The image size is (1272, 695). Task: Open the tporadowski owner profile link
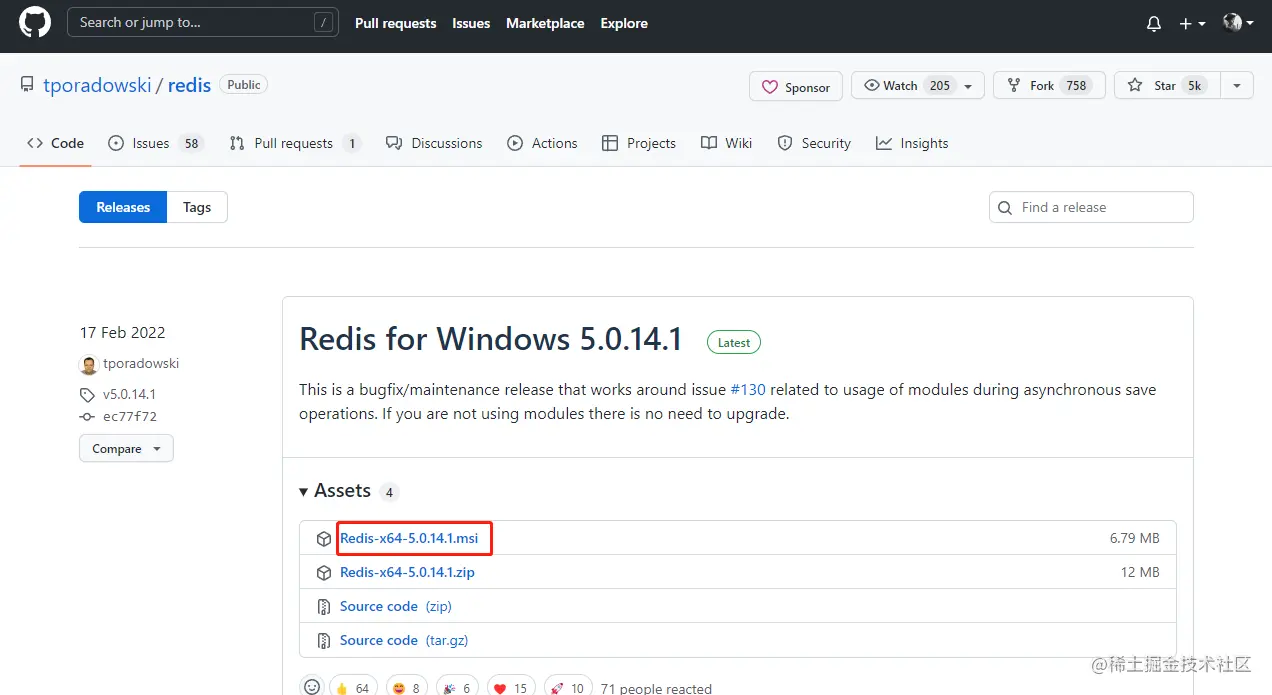click(97, 85)
